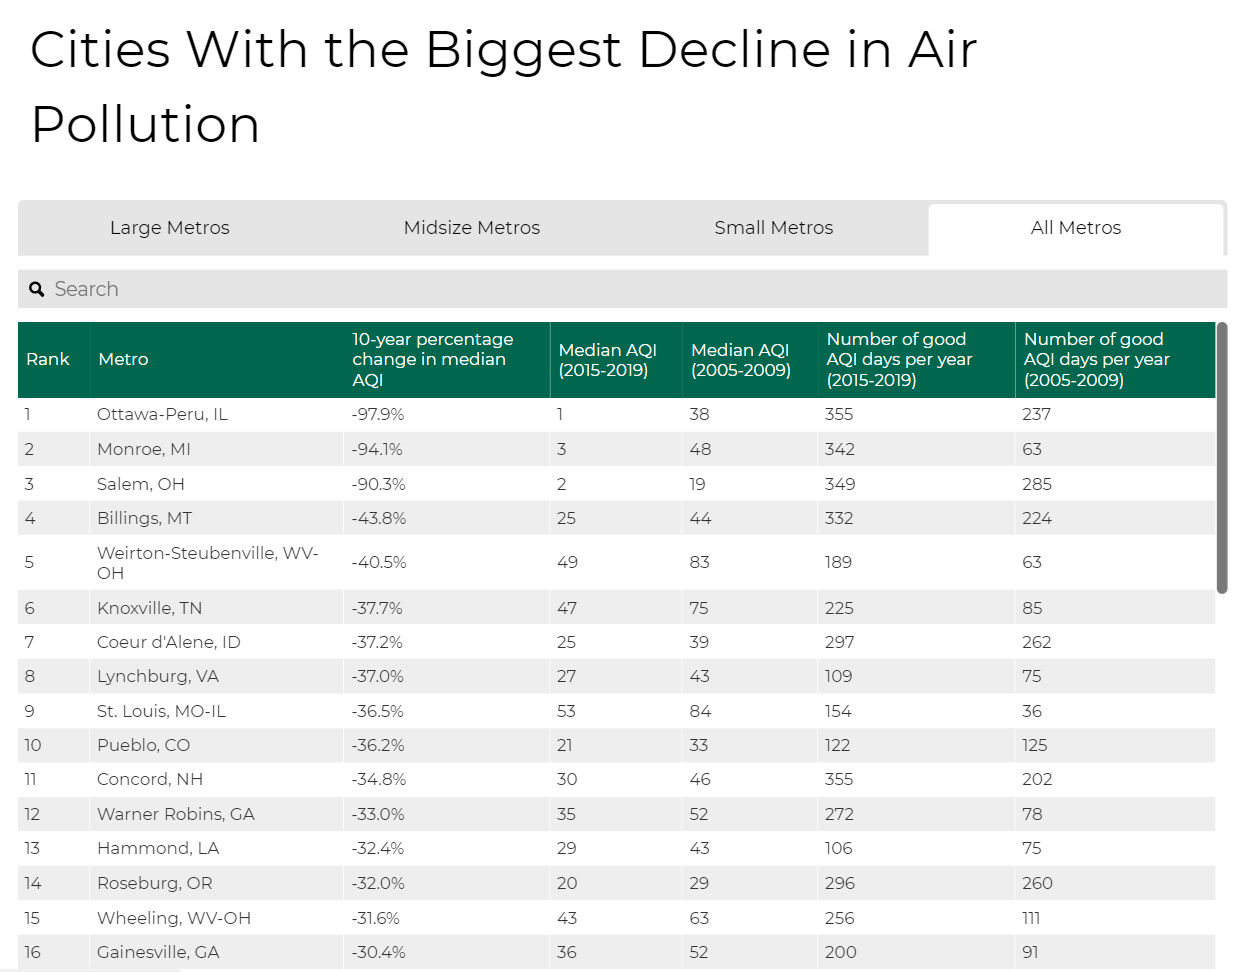
Task: Click the St. Louis, MO-IL entry
Action: pos(162,711)
